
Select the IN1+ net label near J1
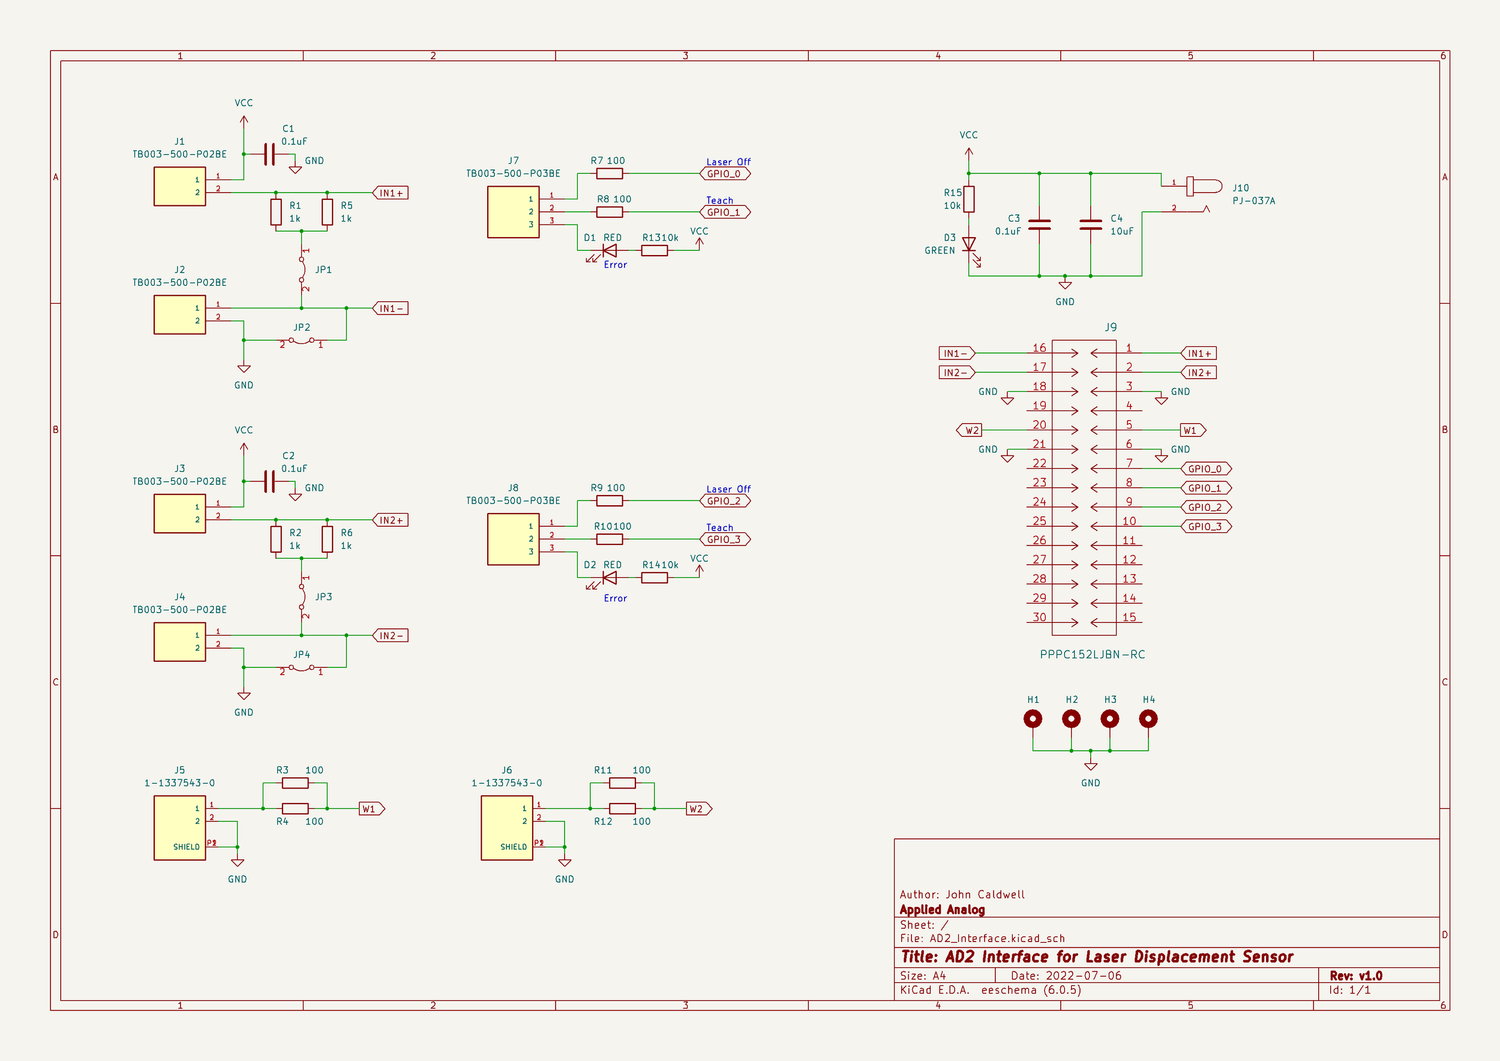pos(393,192)
